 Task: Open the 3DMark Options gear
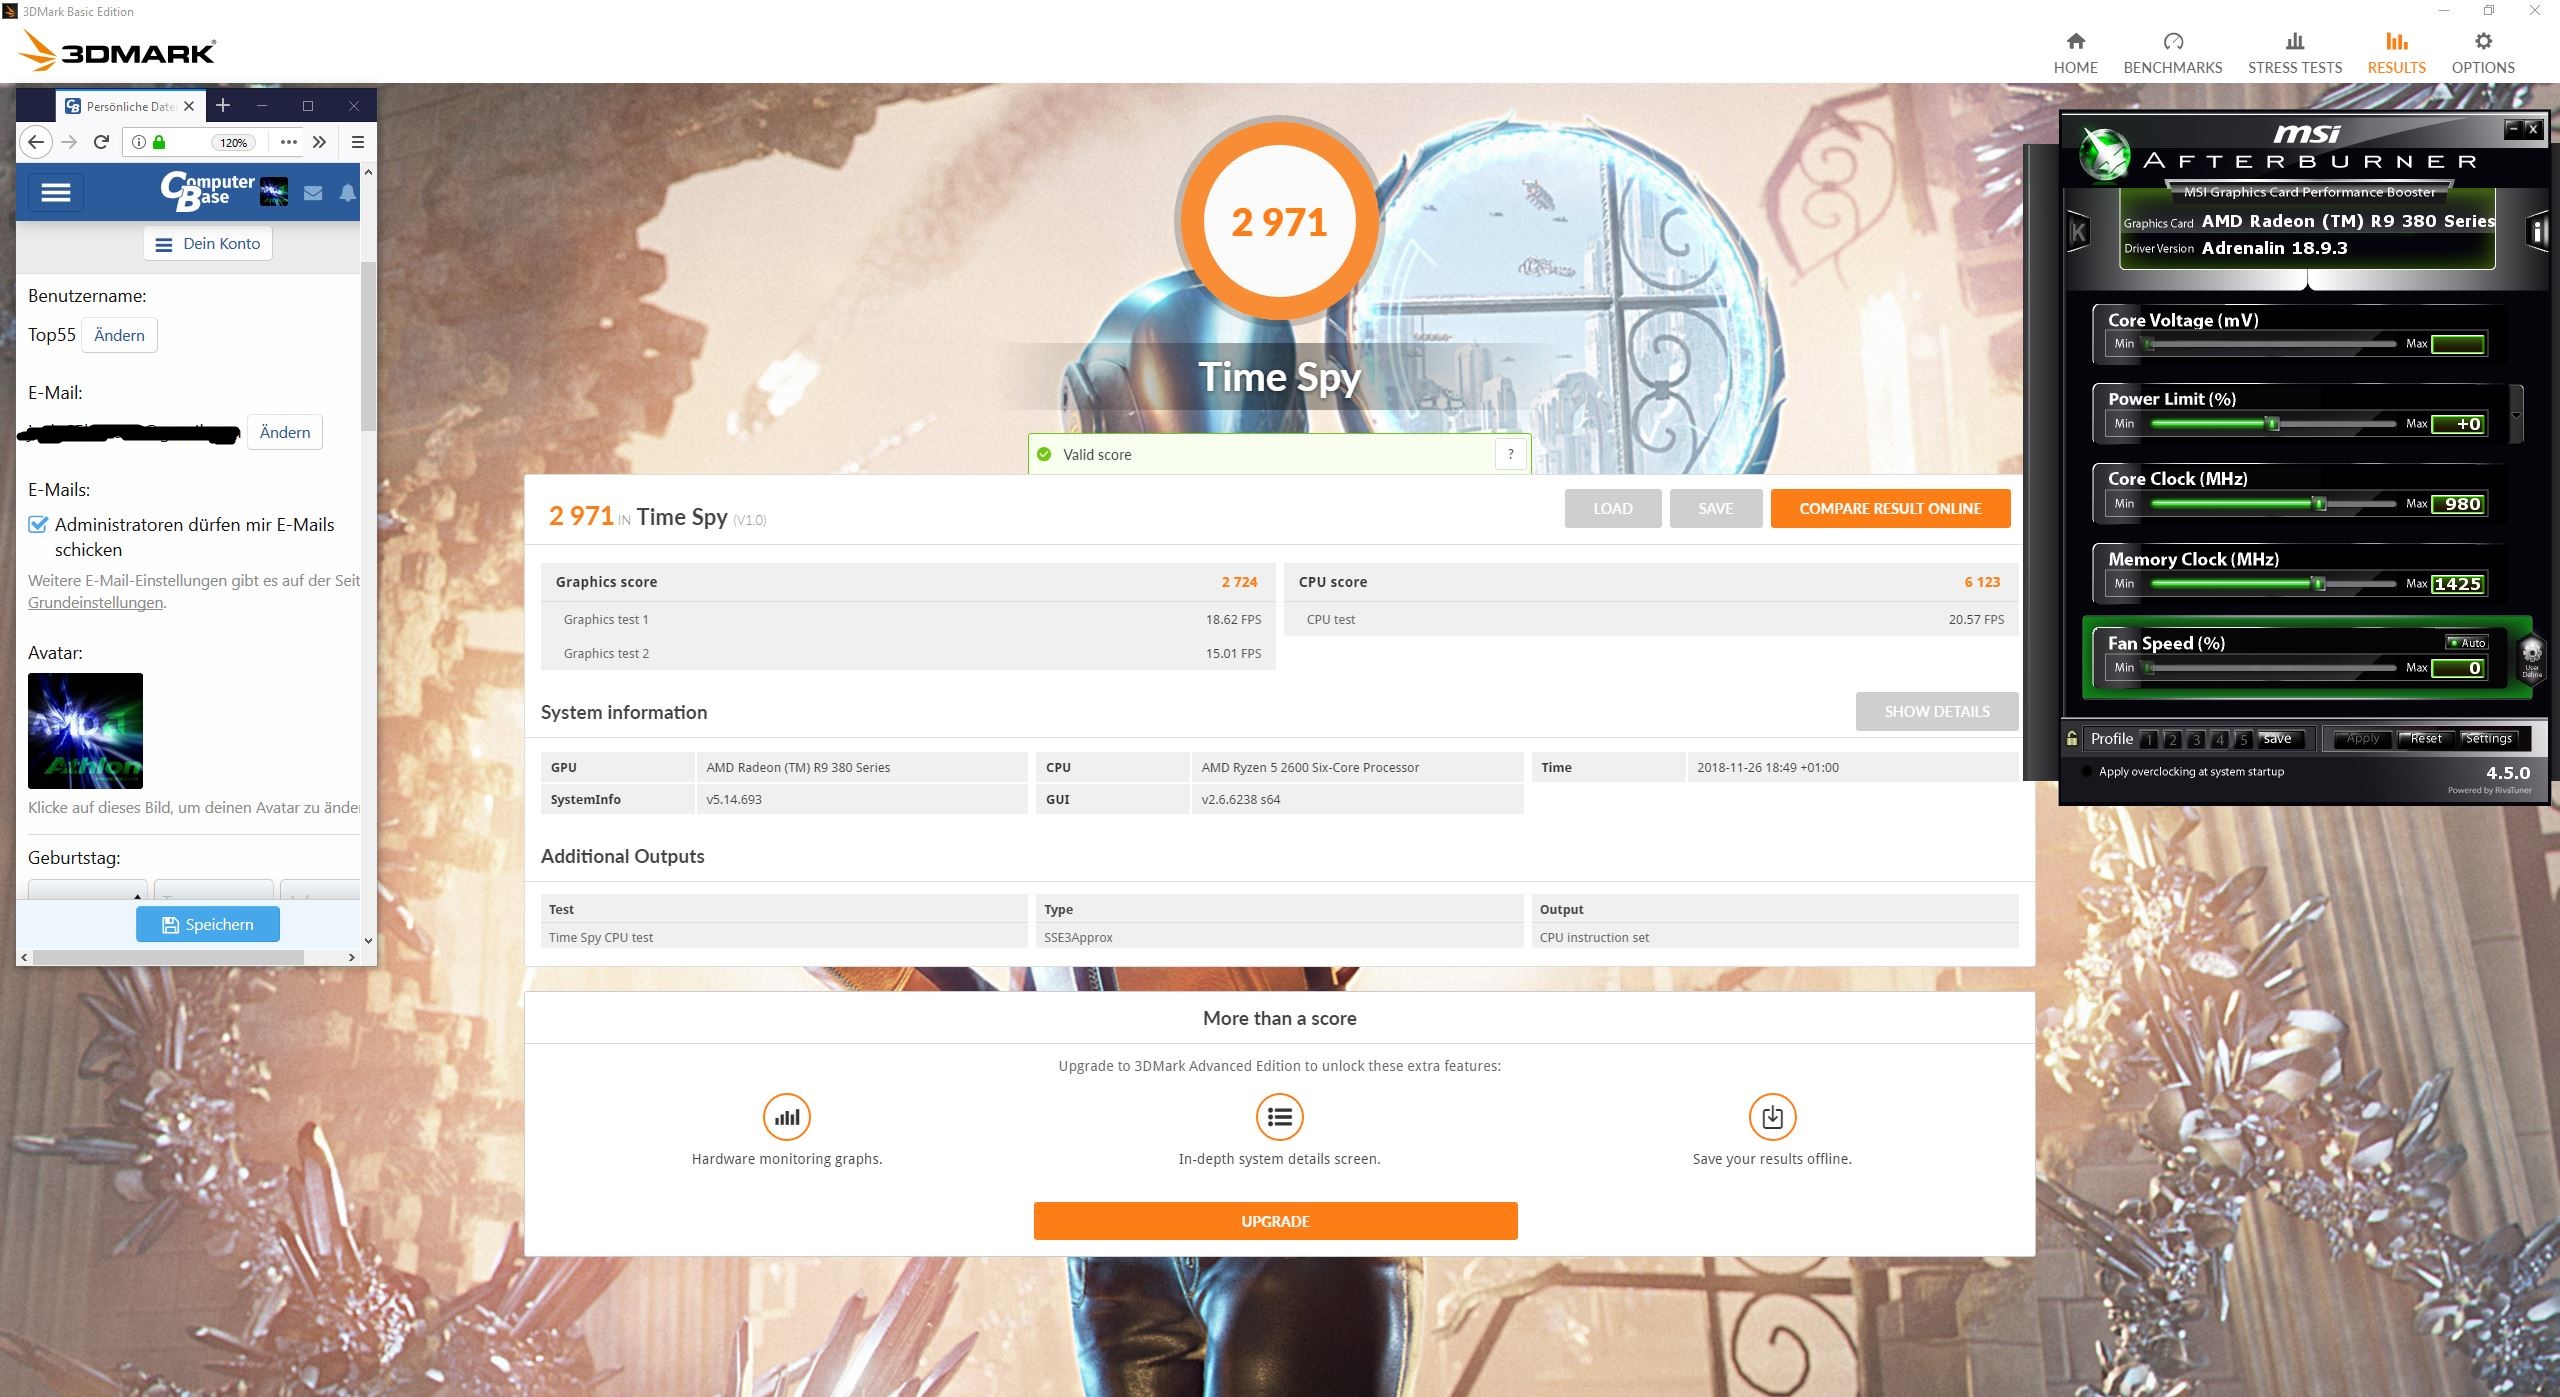tap(2482, 52)
